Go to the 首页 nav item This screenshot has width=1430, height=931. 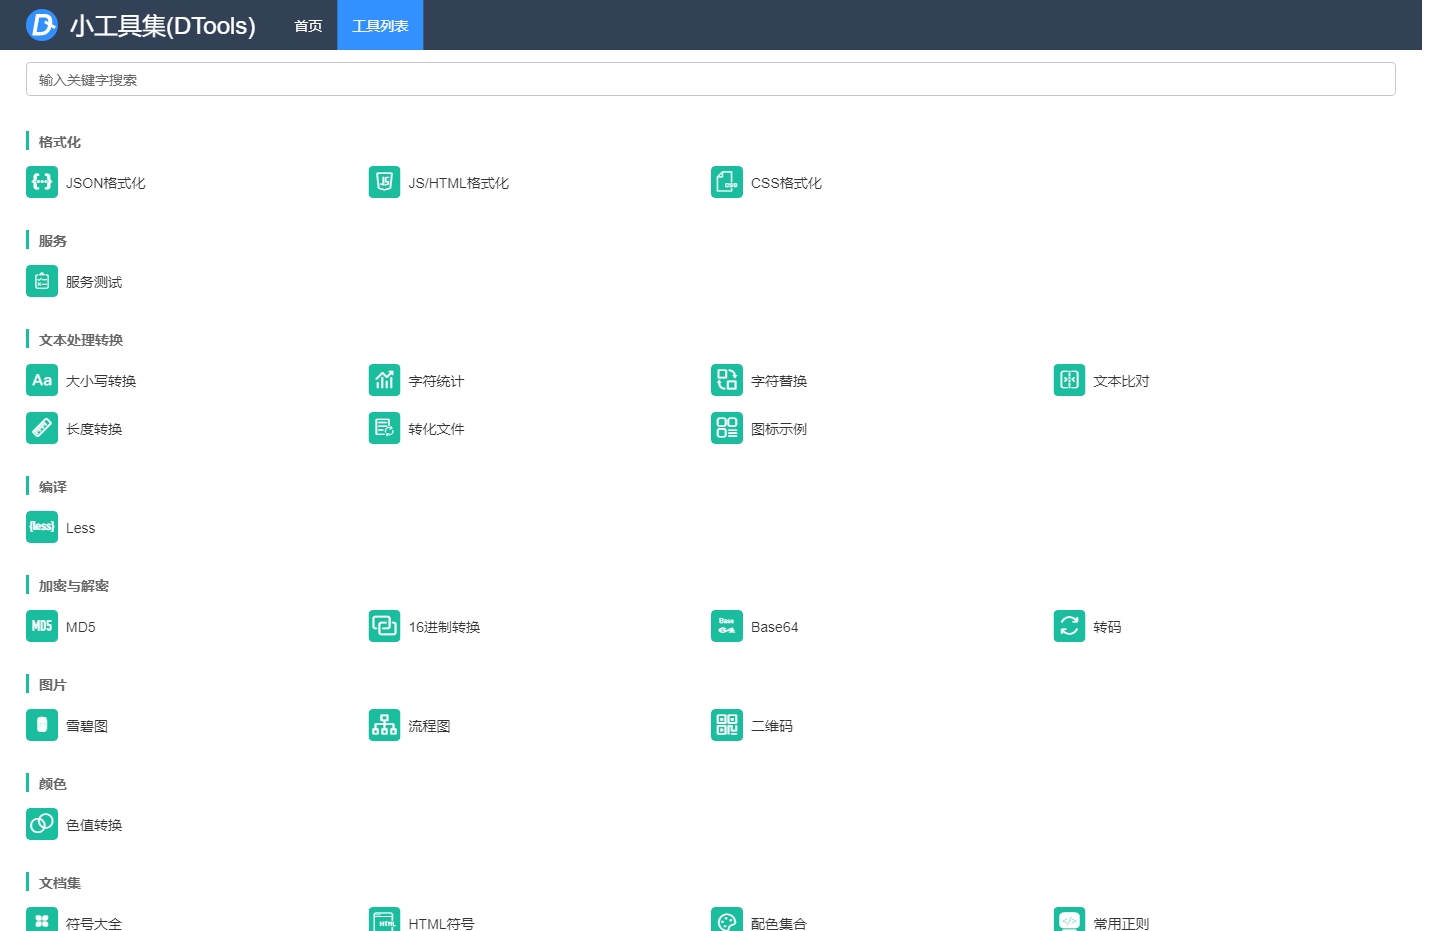[x=308, y=25]
